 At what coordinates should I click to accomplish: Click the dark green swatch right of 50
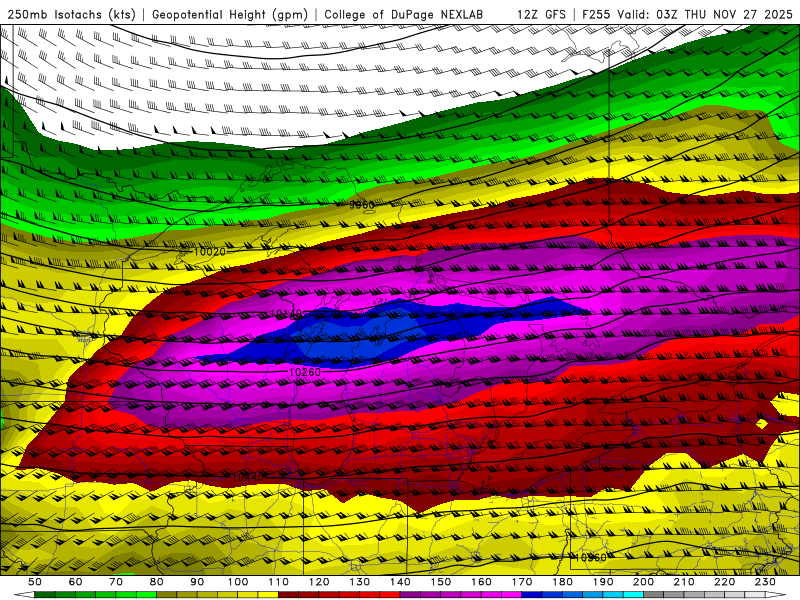tap(45, 595)
